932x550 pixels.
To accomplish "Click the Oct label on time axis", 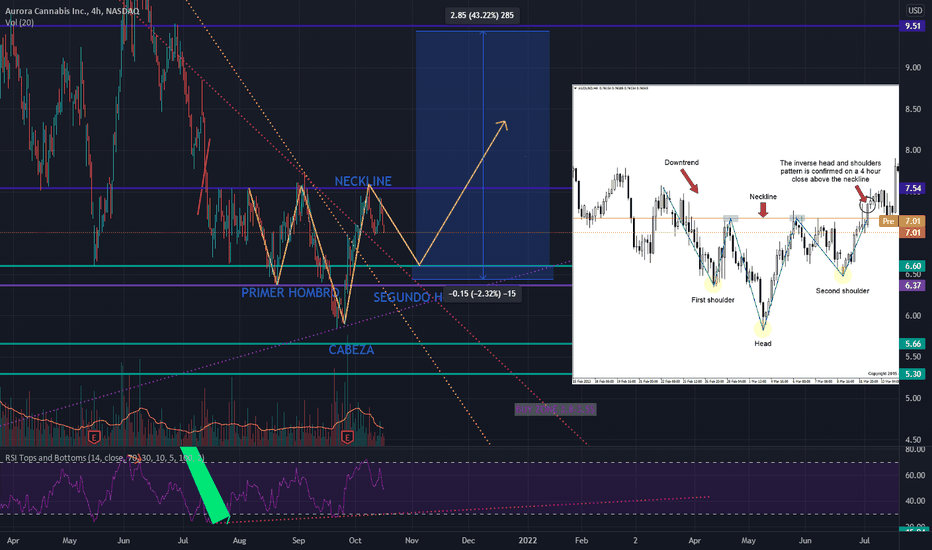I will coord(355,540).
